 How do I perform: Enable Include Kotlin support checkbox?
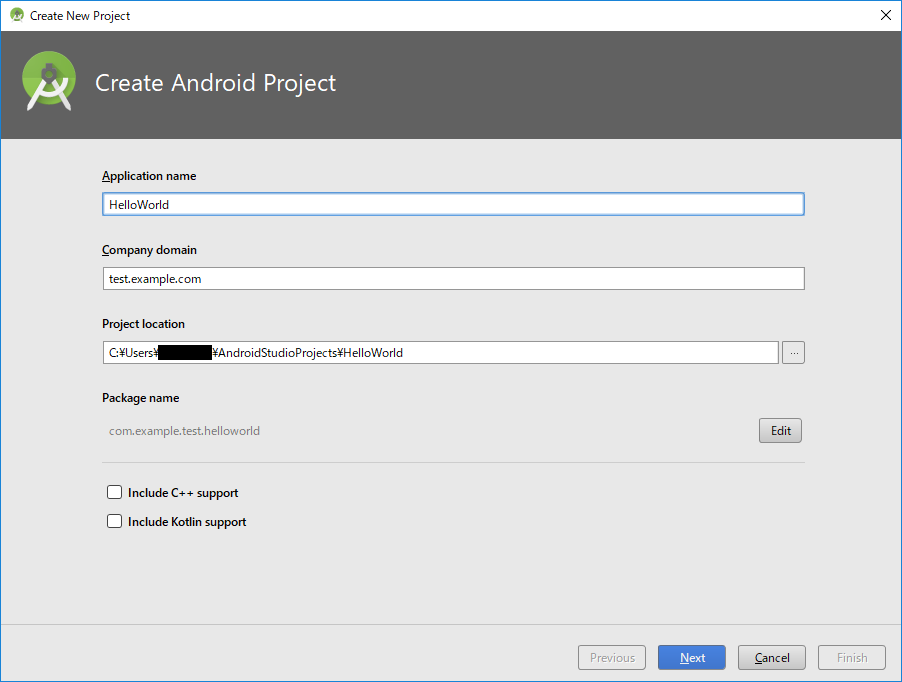(x=114, y=521)
